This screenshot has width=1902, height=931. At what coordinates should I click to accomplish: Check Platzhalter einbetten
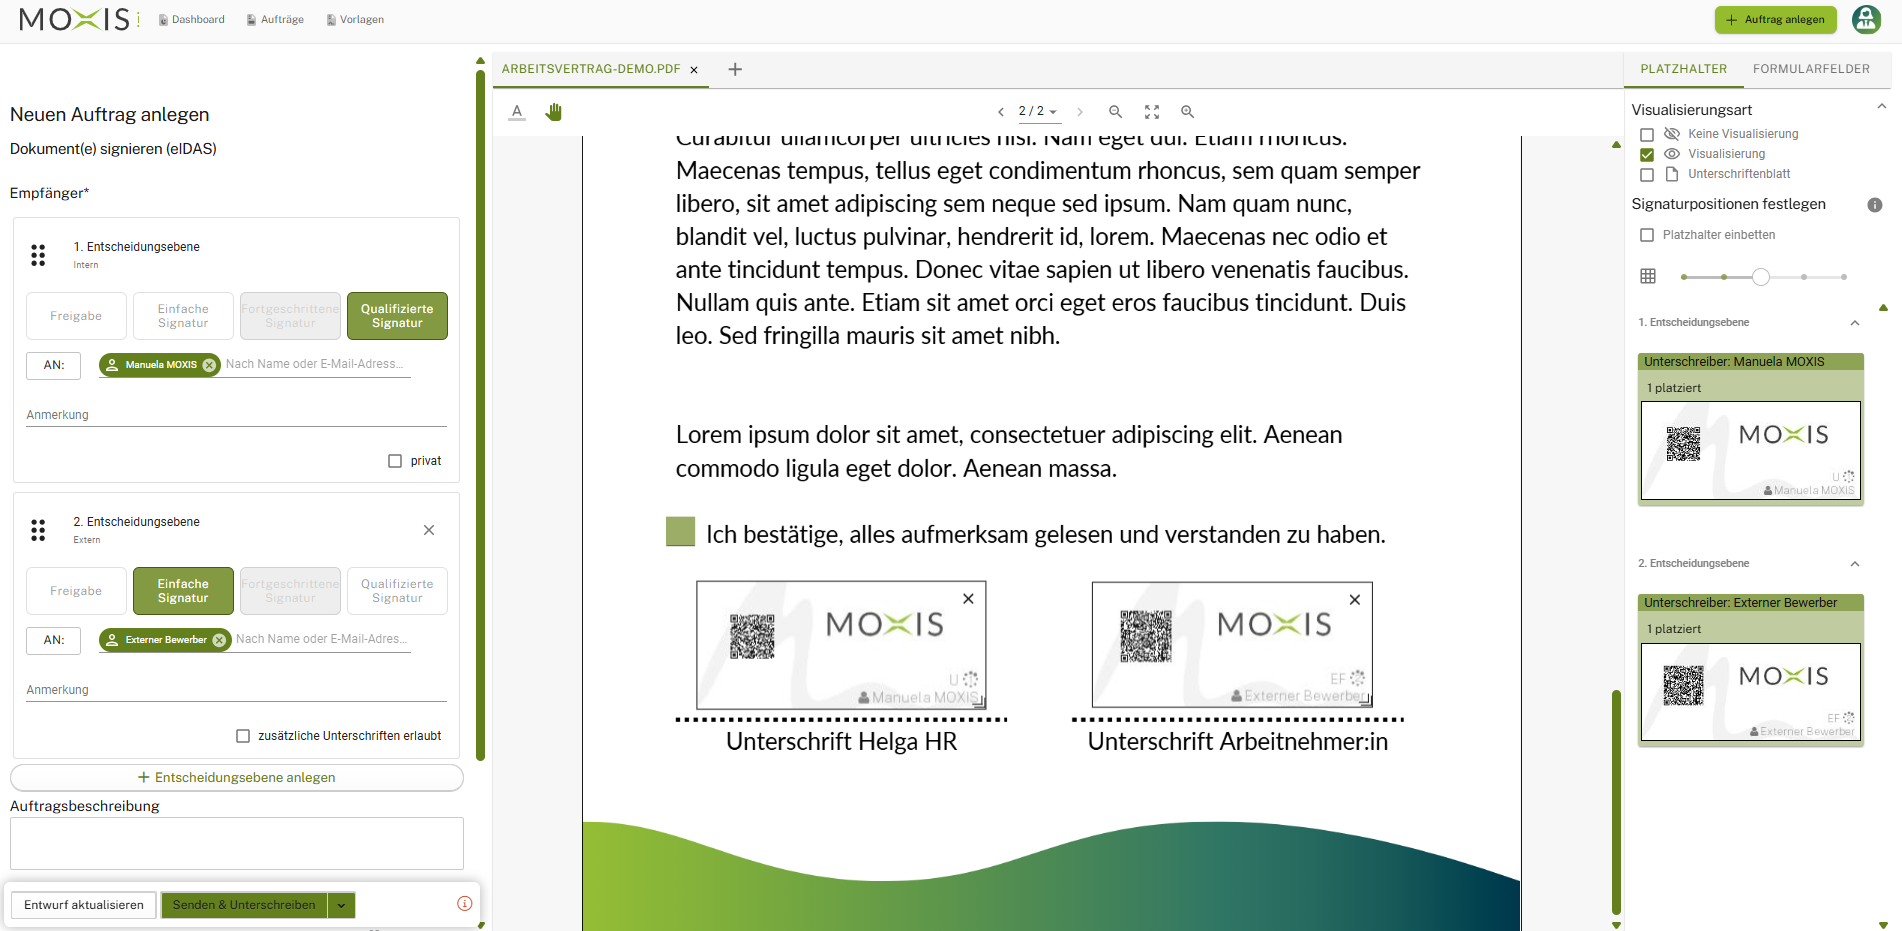click(1647, 235)
